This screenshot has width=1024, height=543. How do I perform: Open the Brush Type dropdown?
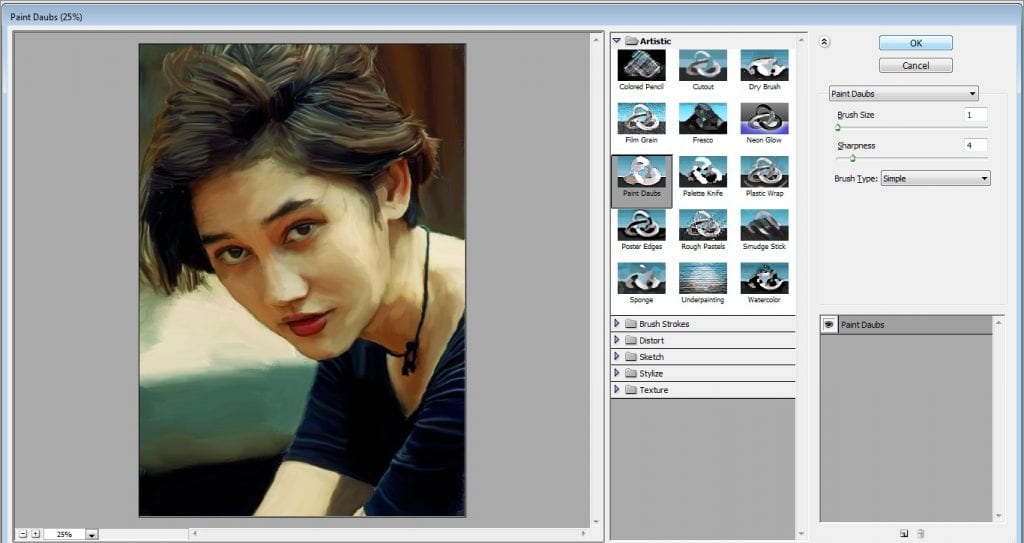coord(935,178)
